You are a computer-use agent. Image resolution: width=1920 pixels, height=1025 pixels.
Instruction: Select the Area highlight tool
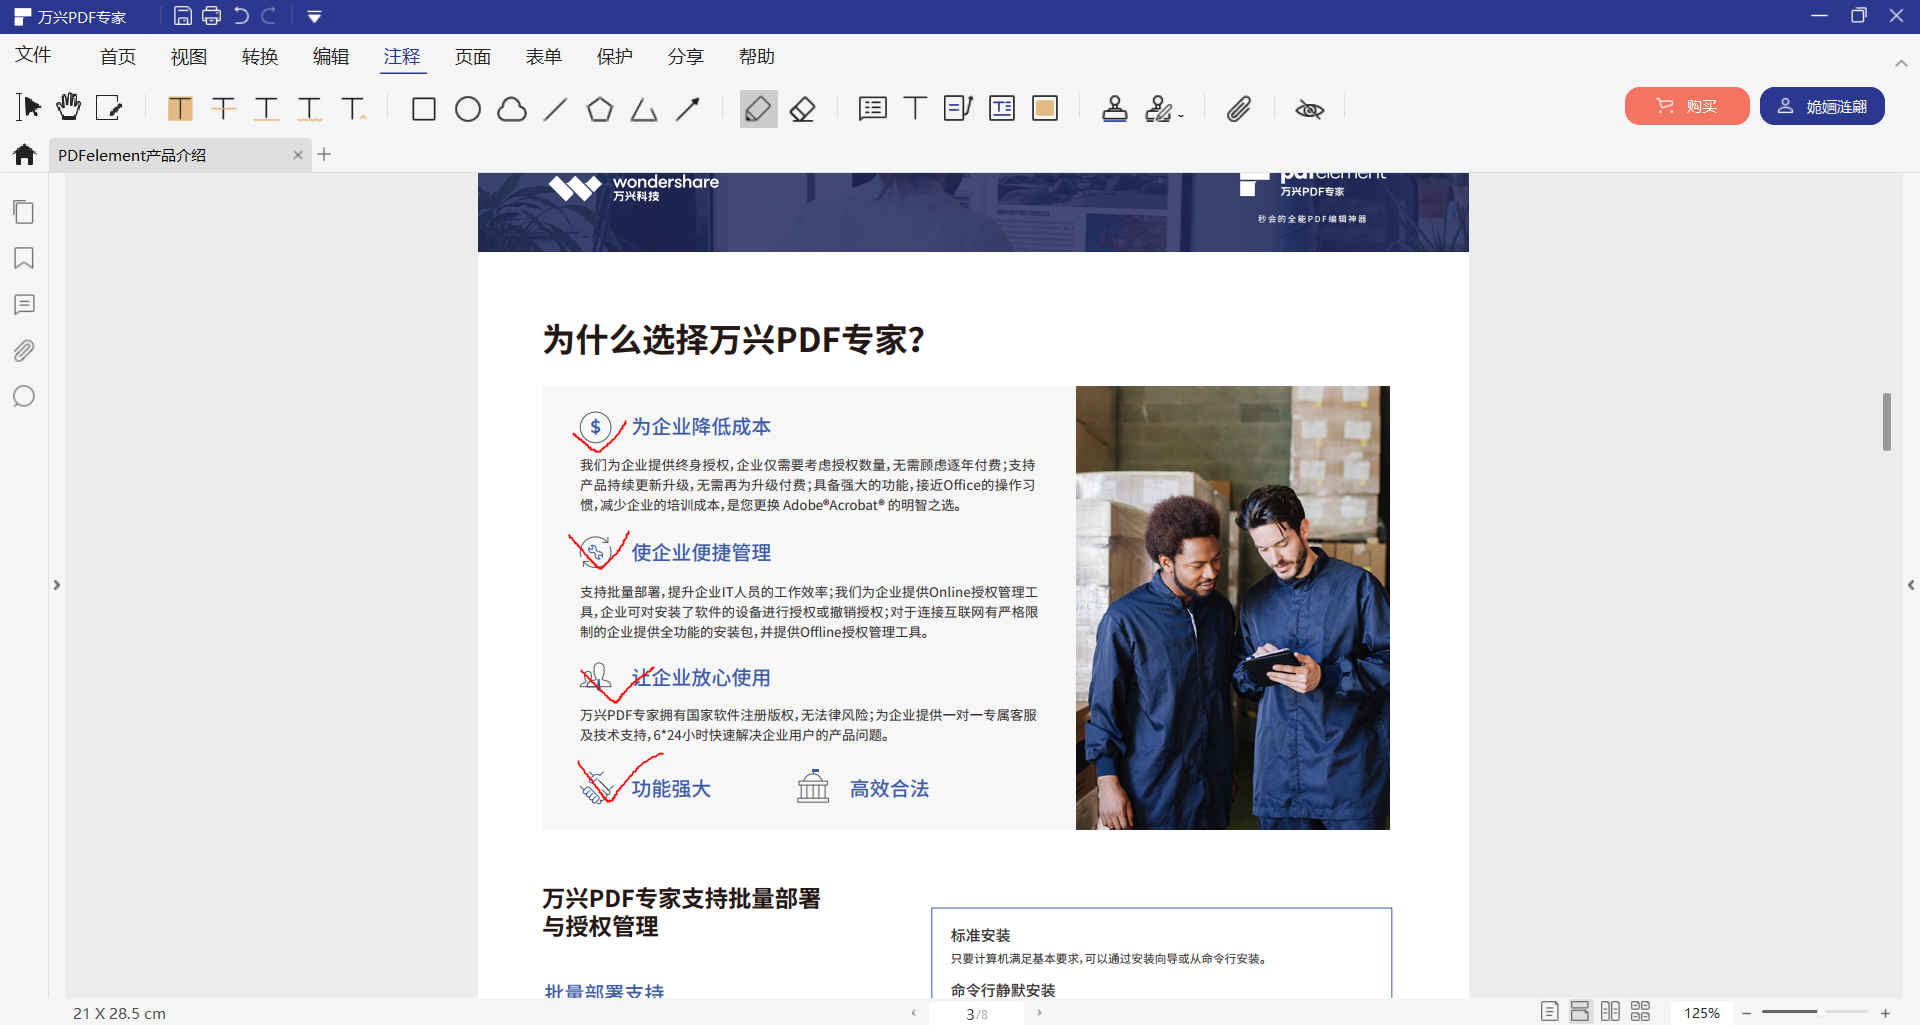1045,108
